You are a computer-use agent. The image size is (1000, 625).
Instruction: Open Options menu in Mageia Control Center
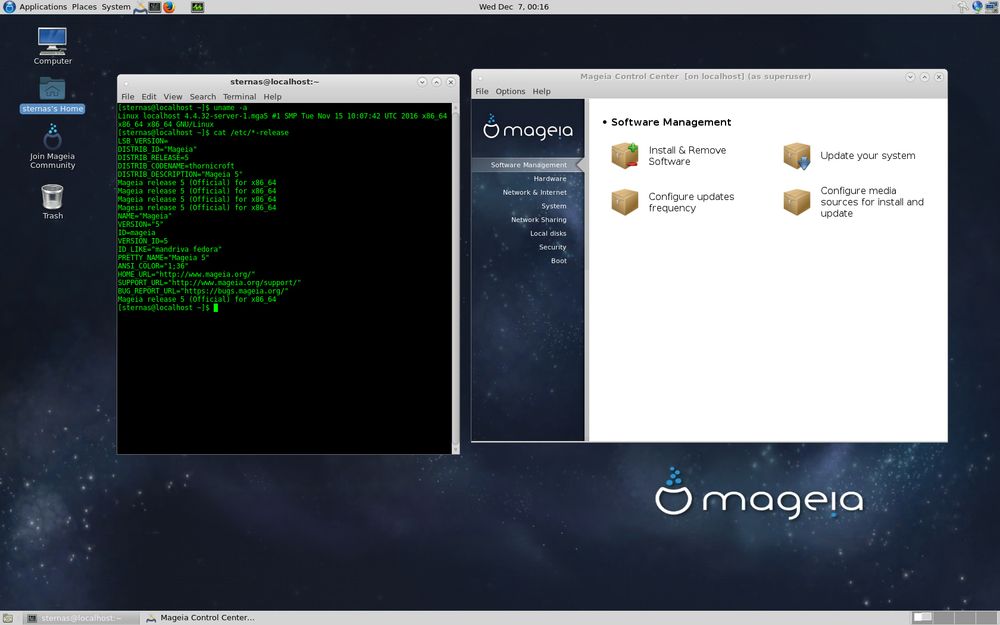pyautogui.click(x=510, y=91)
